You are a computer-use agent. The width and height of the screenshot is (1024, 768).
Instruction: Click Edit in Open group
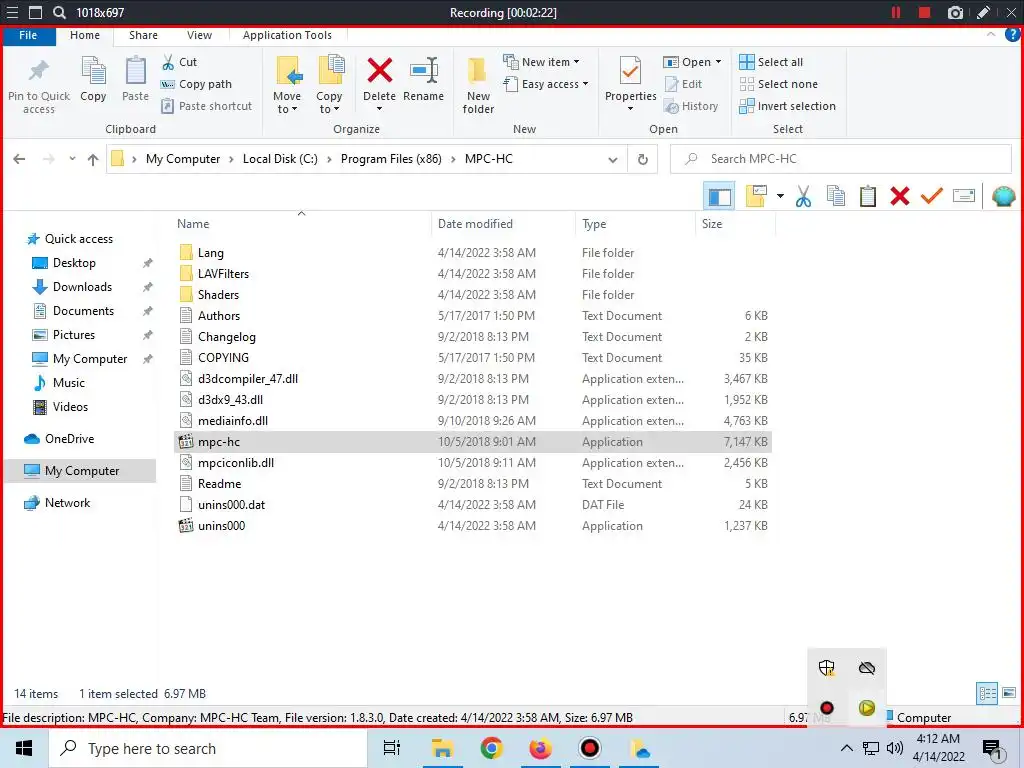(x=683, y=84)
